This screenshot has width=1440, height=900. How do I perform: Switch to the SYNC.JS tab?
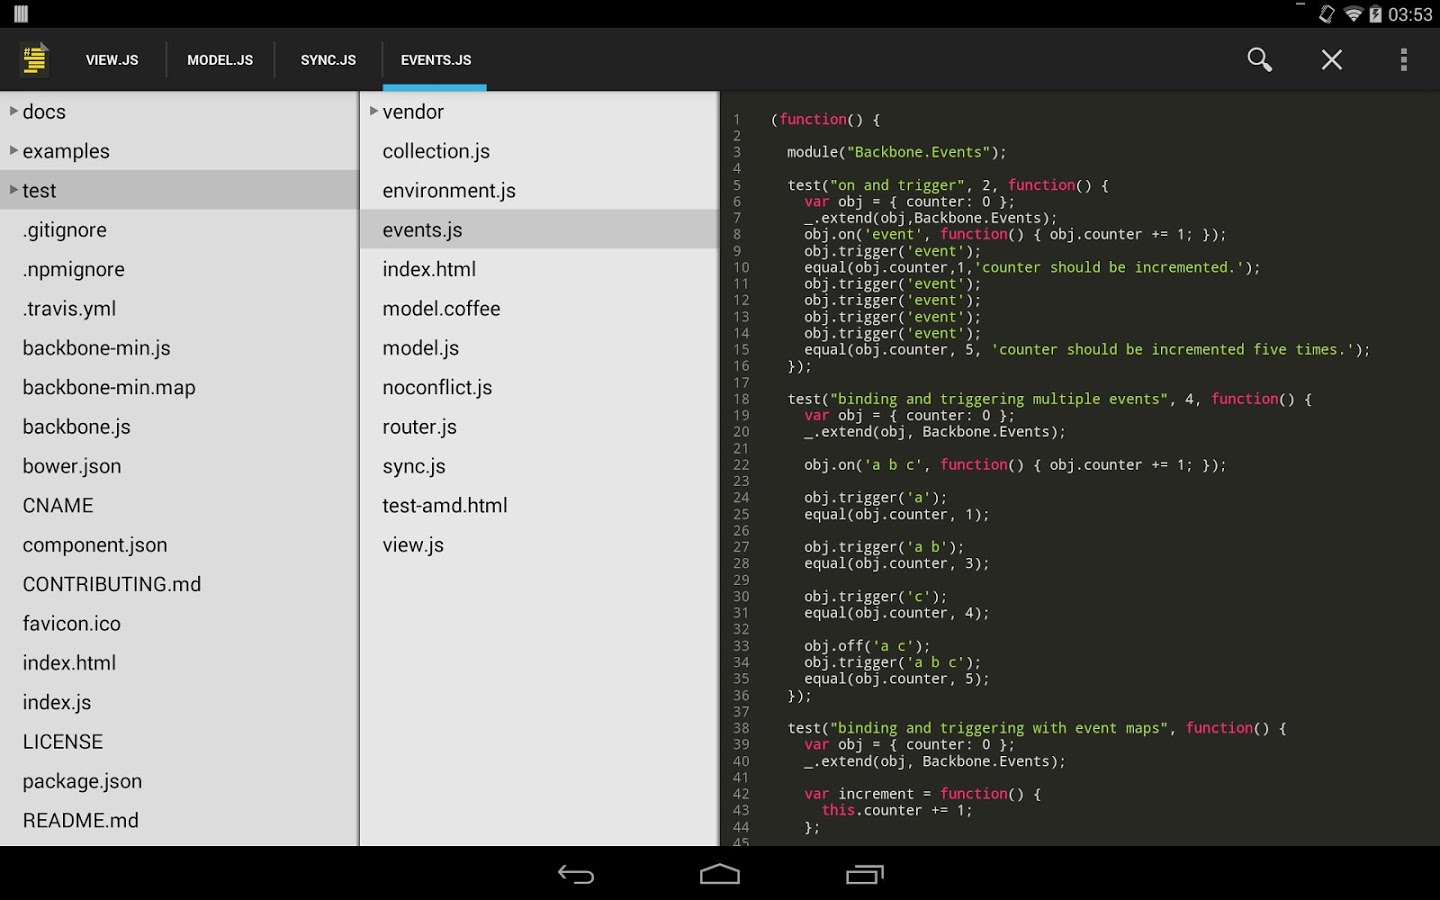point(328,59)
